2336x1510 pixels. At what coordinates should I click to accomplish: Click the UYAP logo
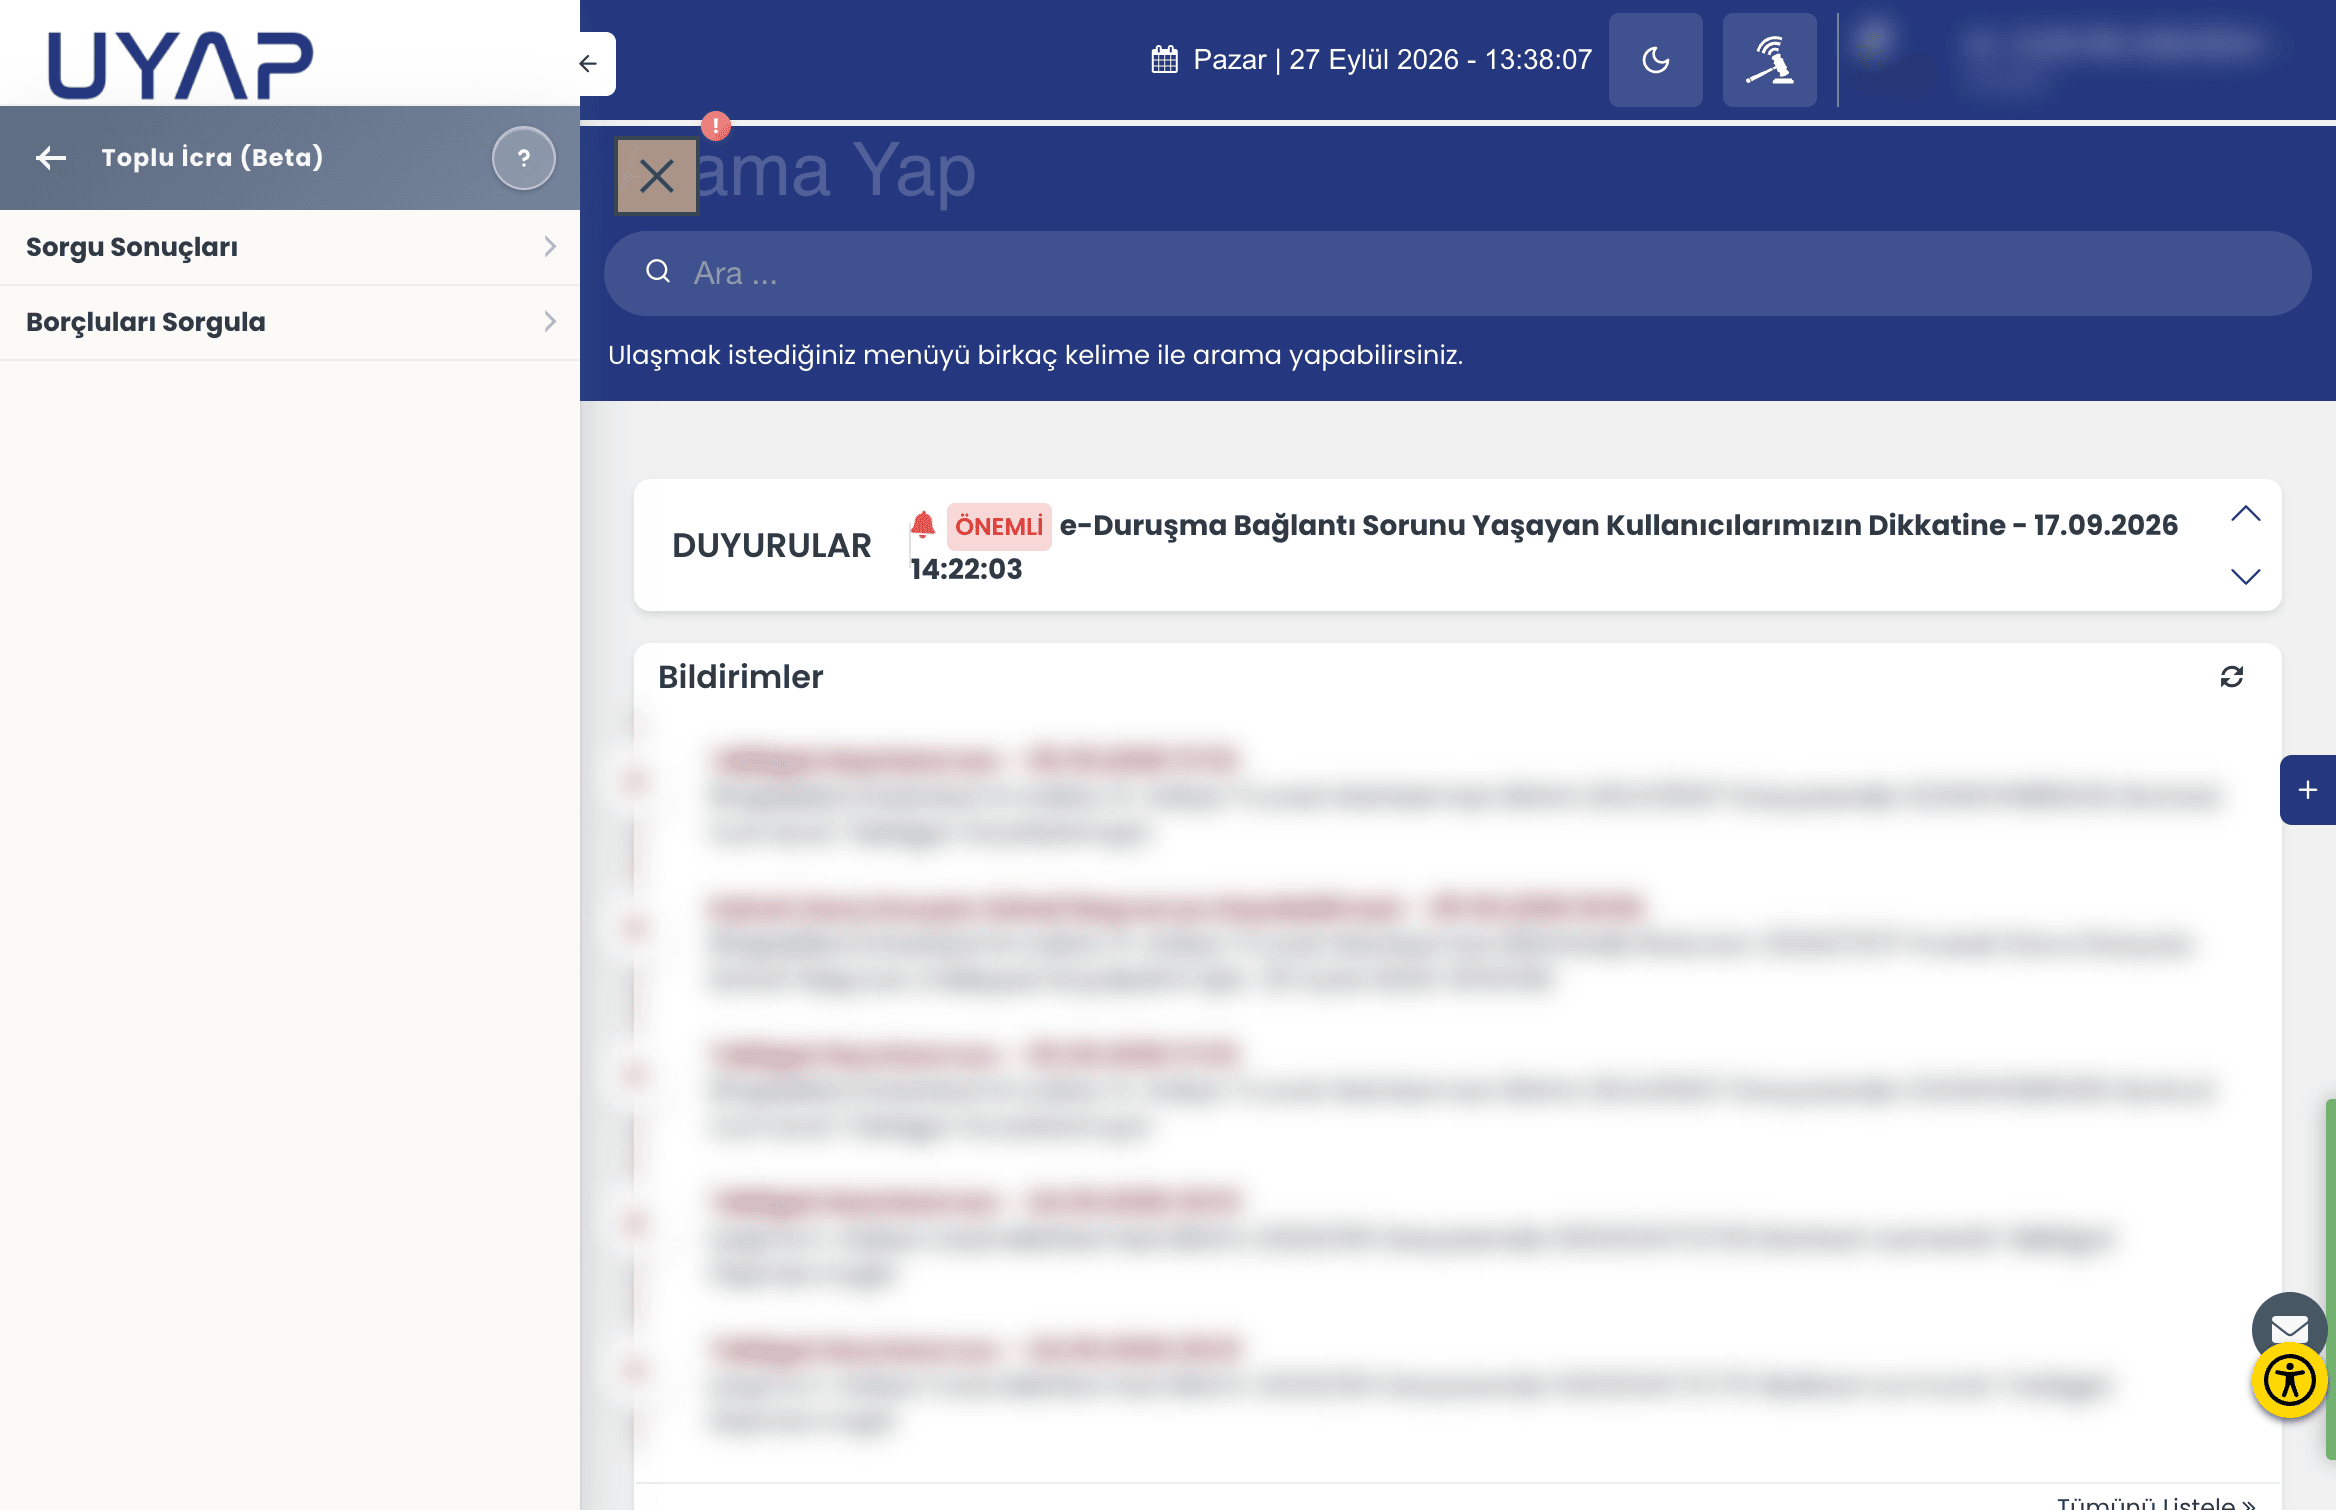click(180, 65)
